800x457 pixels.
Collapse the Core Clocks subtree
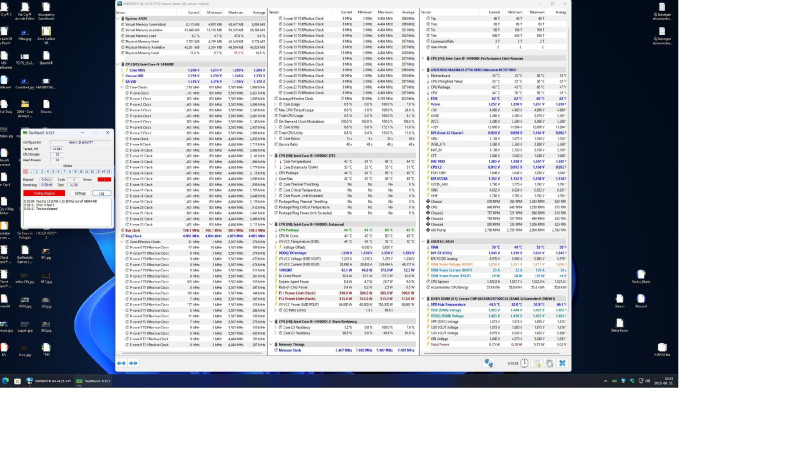click(122, 87)
